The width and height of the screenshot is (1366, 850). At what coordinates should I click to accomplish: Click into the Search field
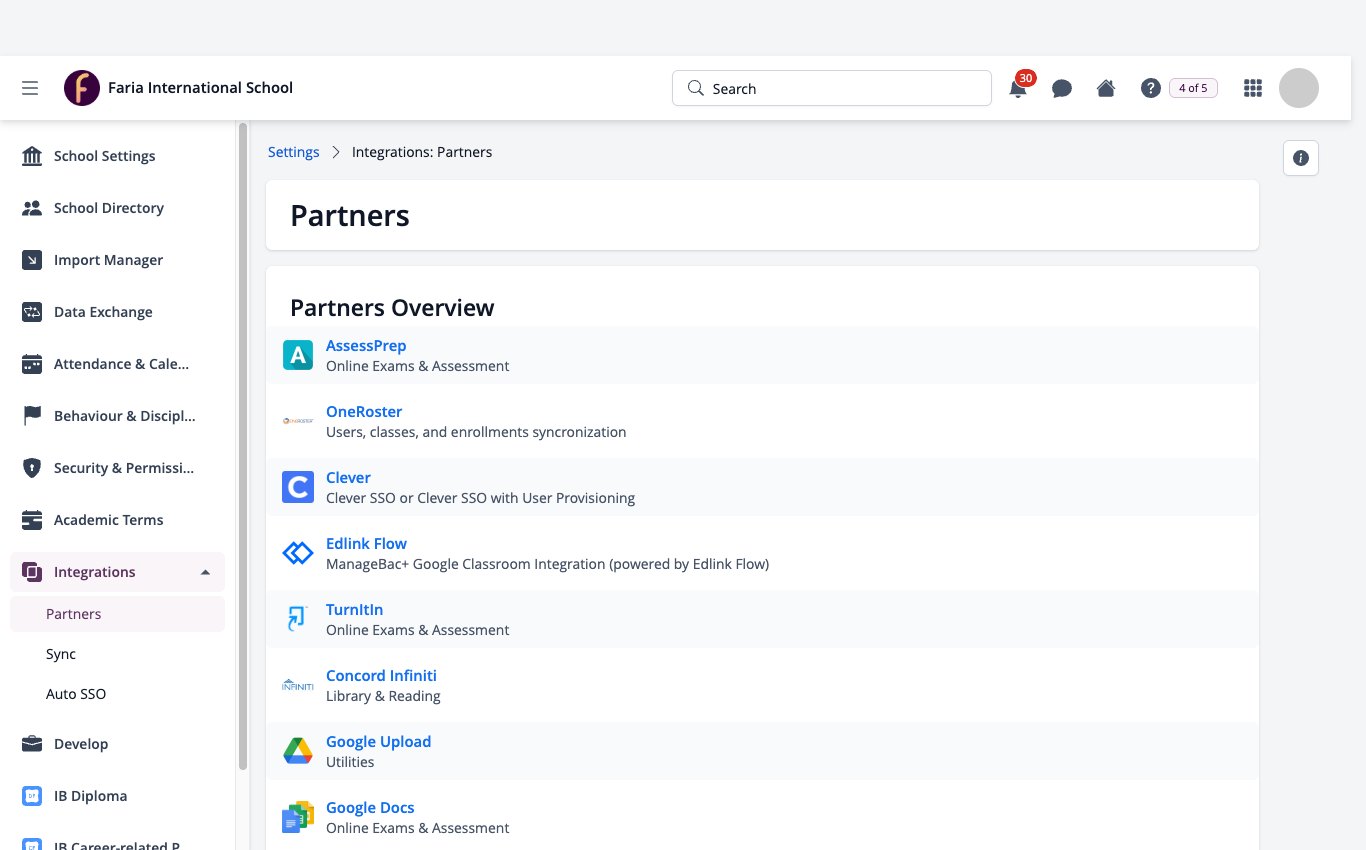[x=832, y=88]
